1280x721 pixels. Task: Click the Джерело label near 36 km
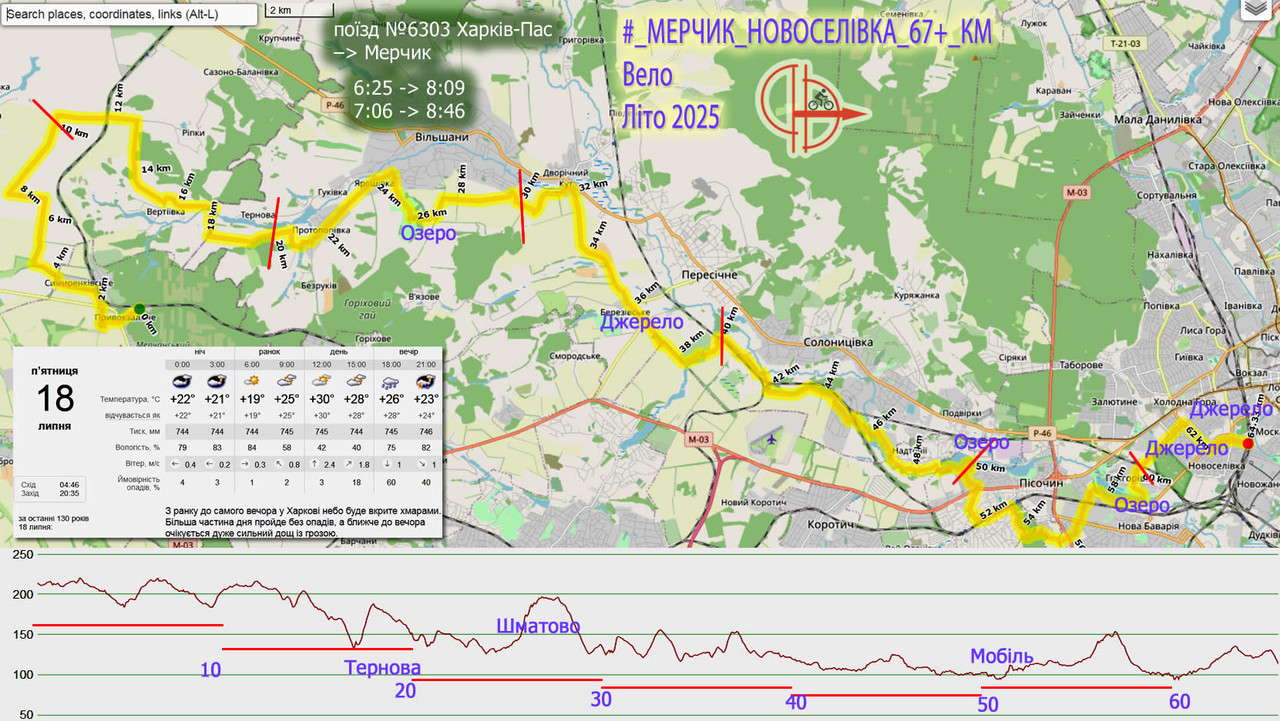click(x=641, y=321)
